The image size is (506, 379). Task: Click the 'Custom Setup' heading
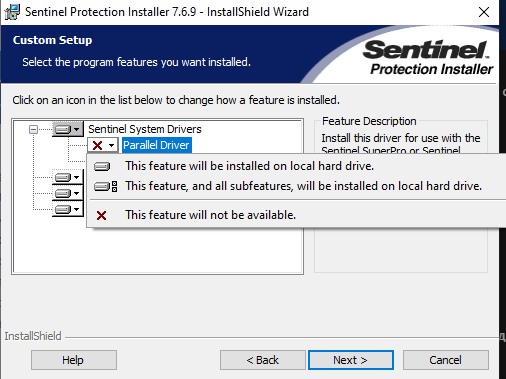pos(52,40)
